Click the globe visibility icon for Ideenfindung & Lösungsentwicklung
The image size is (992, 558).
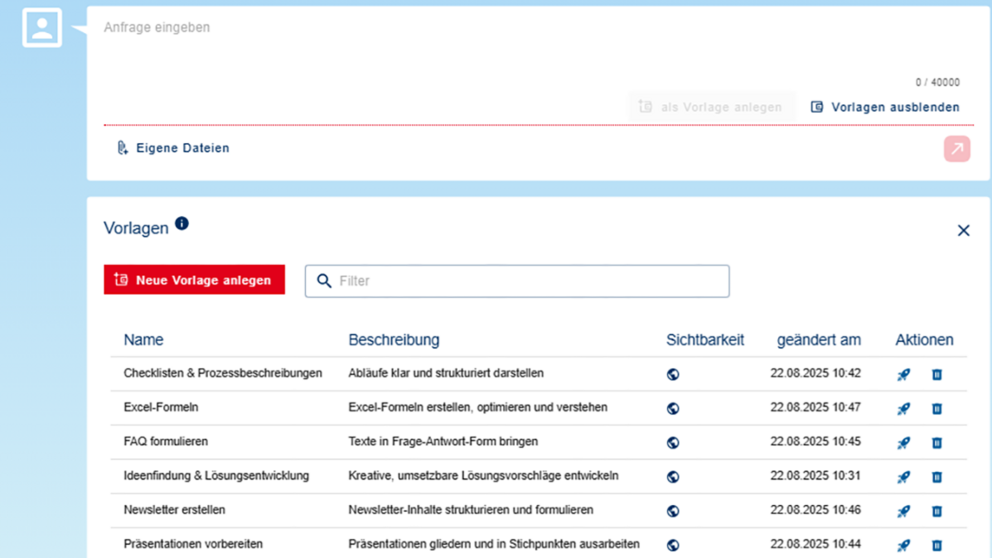tap(673, 477)
